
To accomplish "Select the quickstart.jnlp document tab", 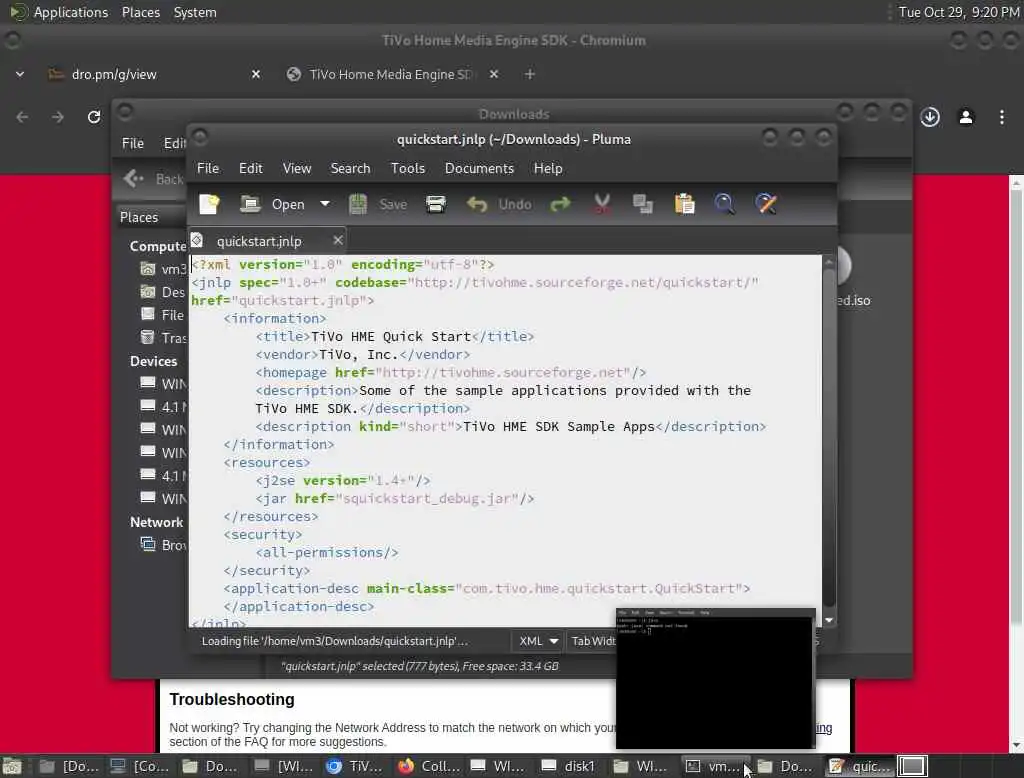I will (x=259, y=241).
